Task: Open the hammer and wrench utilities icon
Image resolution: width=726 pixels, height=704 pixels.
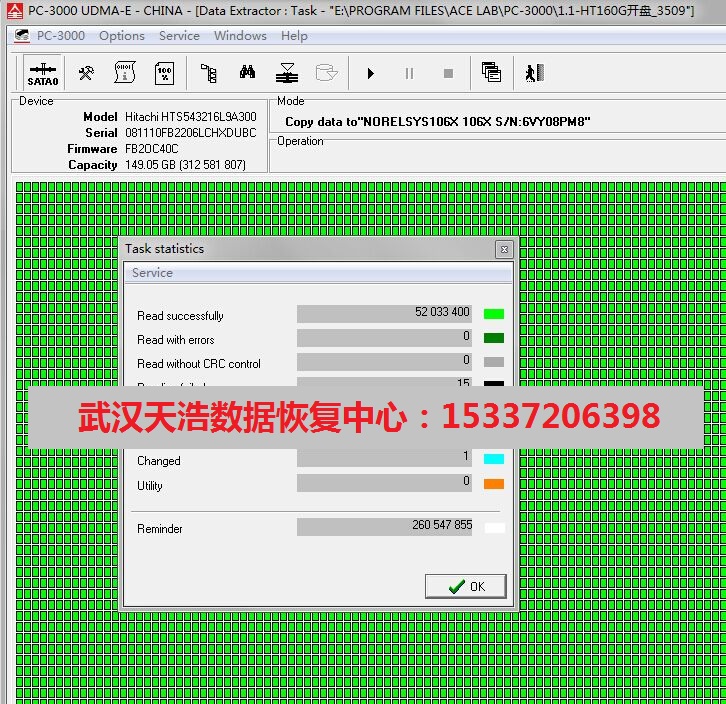Action: click(x=87, y=73)
